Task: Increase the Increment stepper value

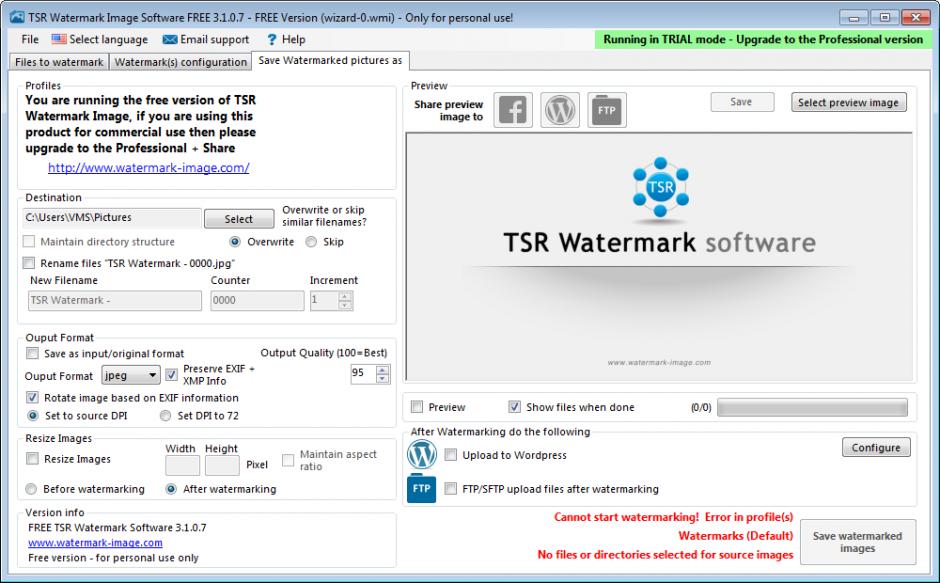Action: 345,296
